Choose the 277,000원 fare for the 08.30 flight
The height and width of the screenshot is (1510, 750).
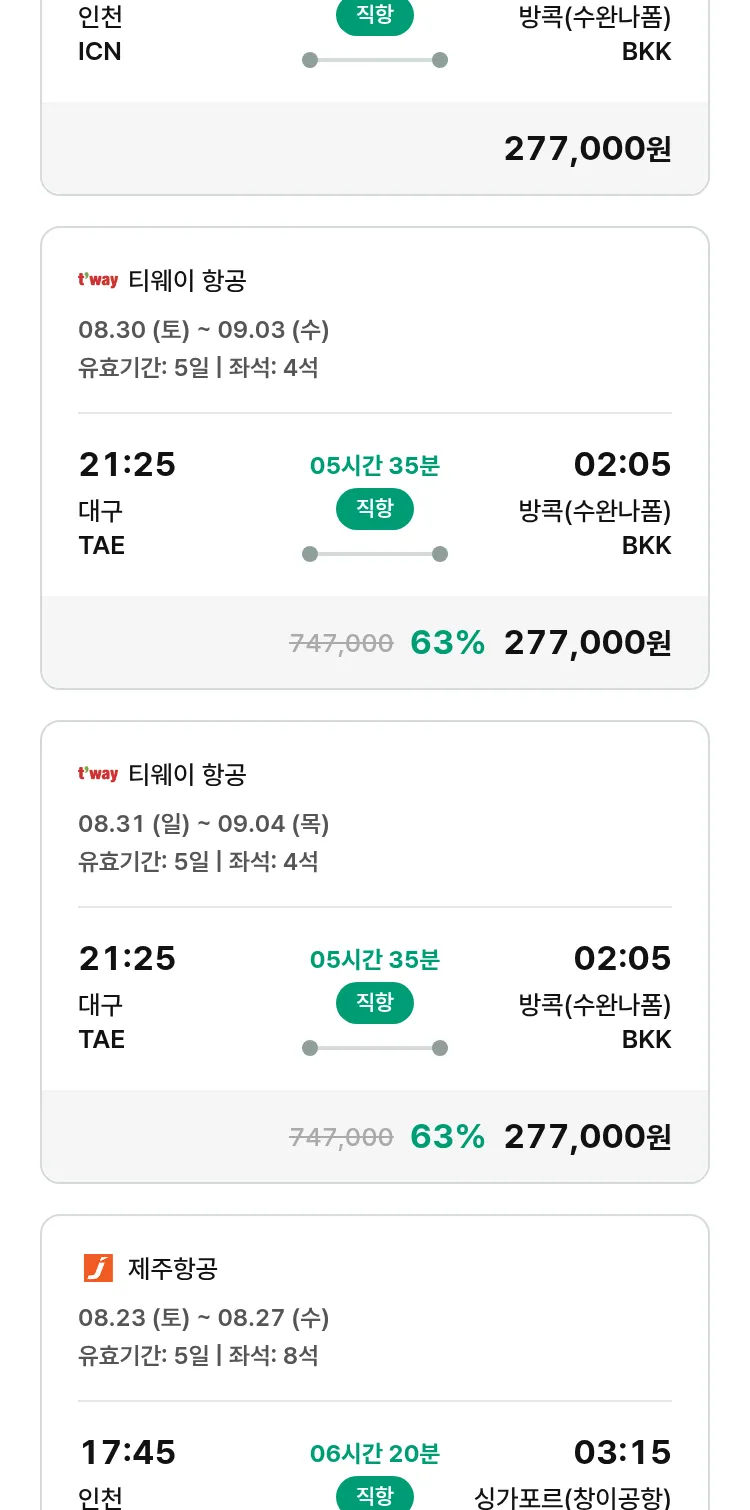(x=587, y=643)
